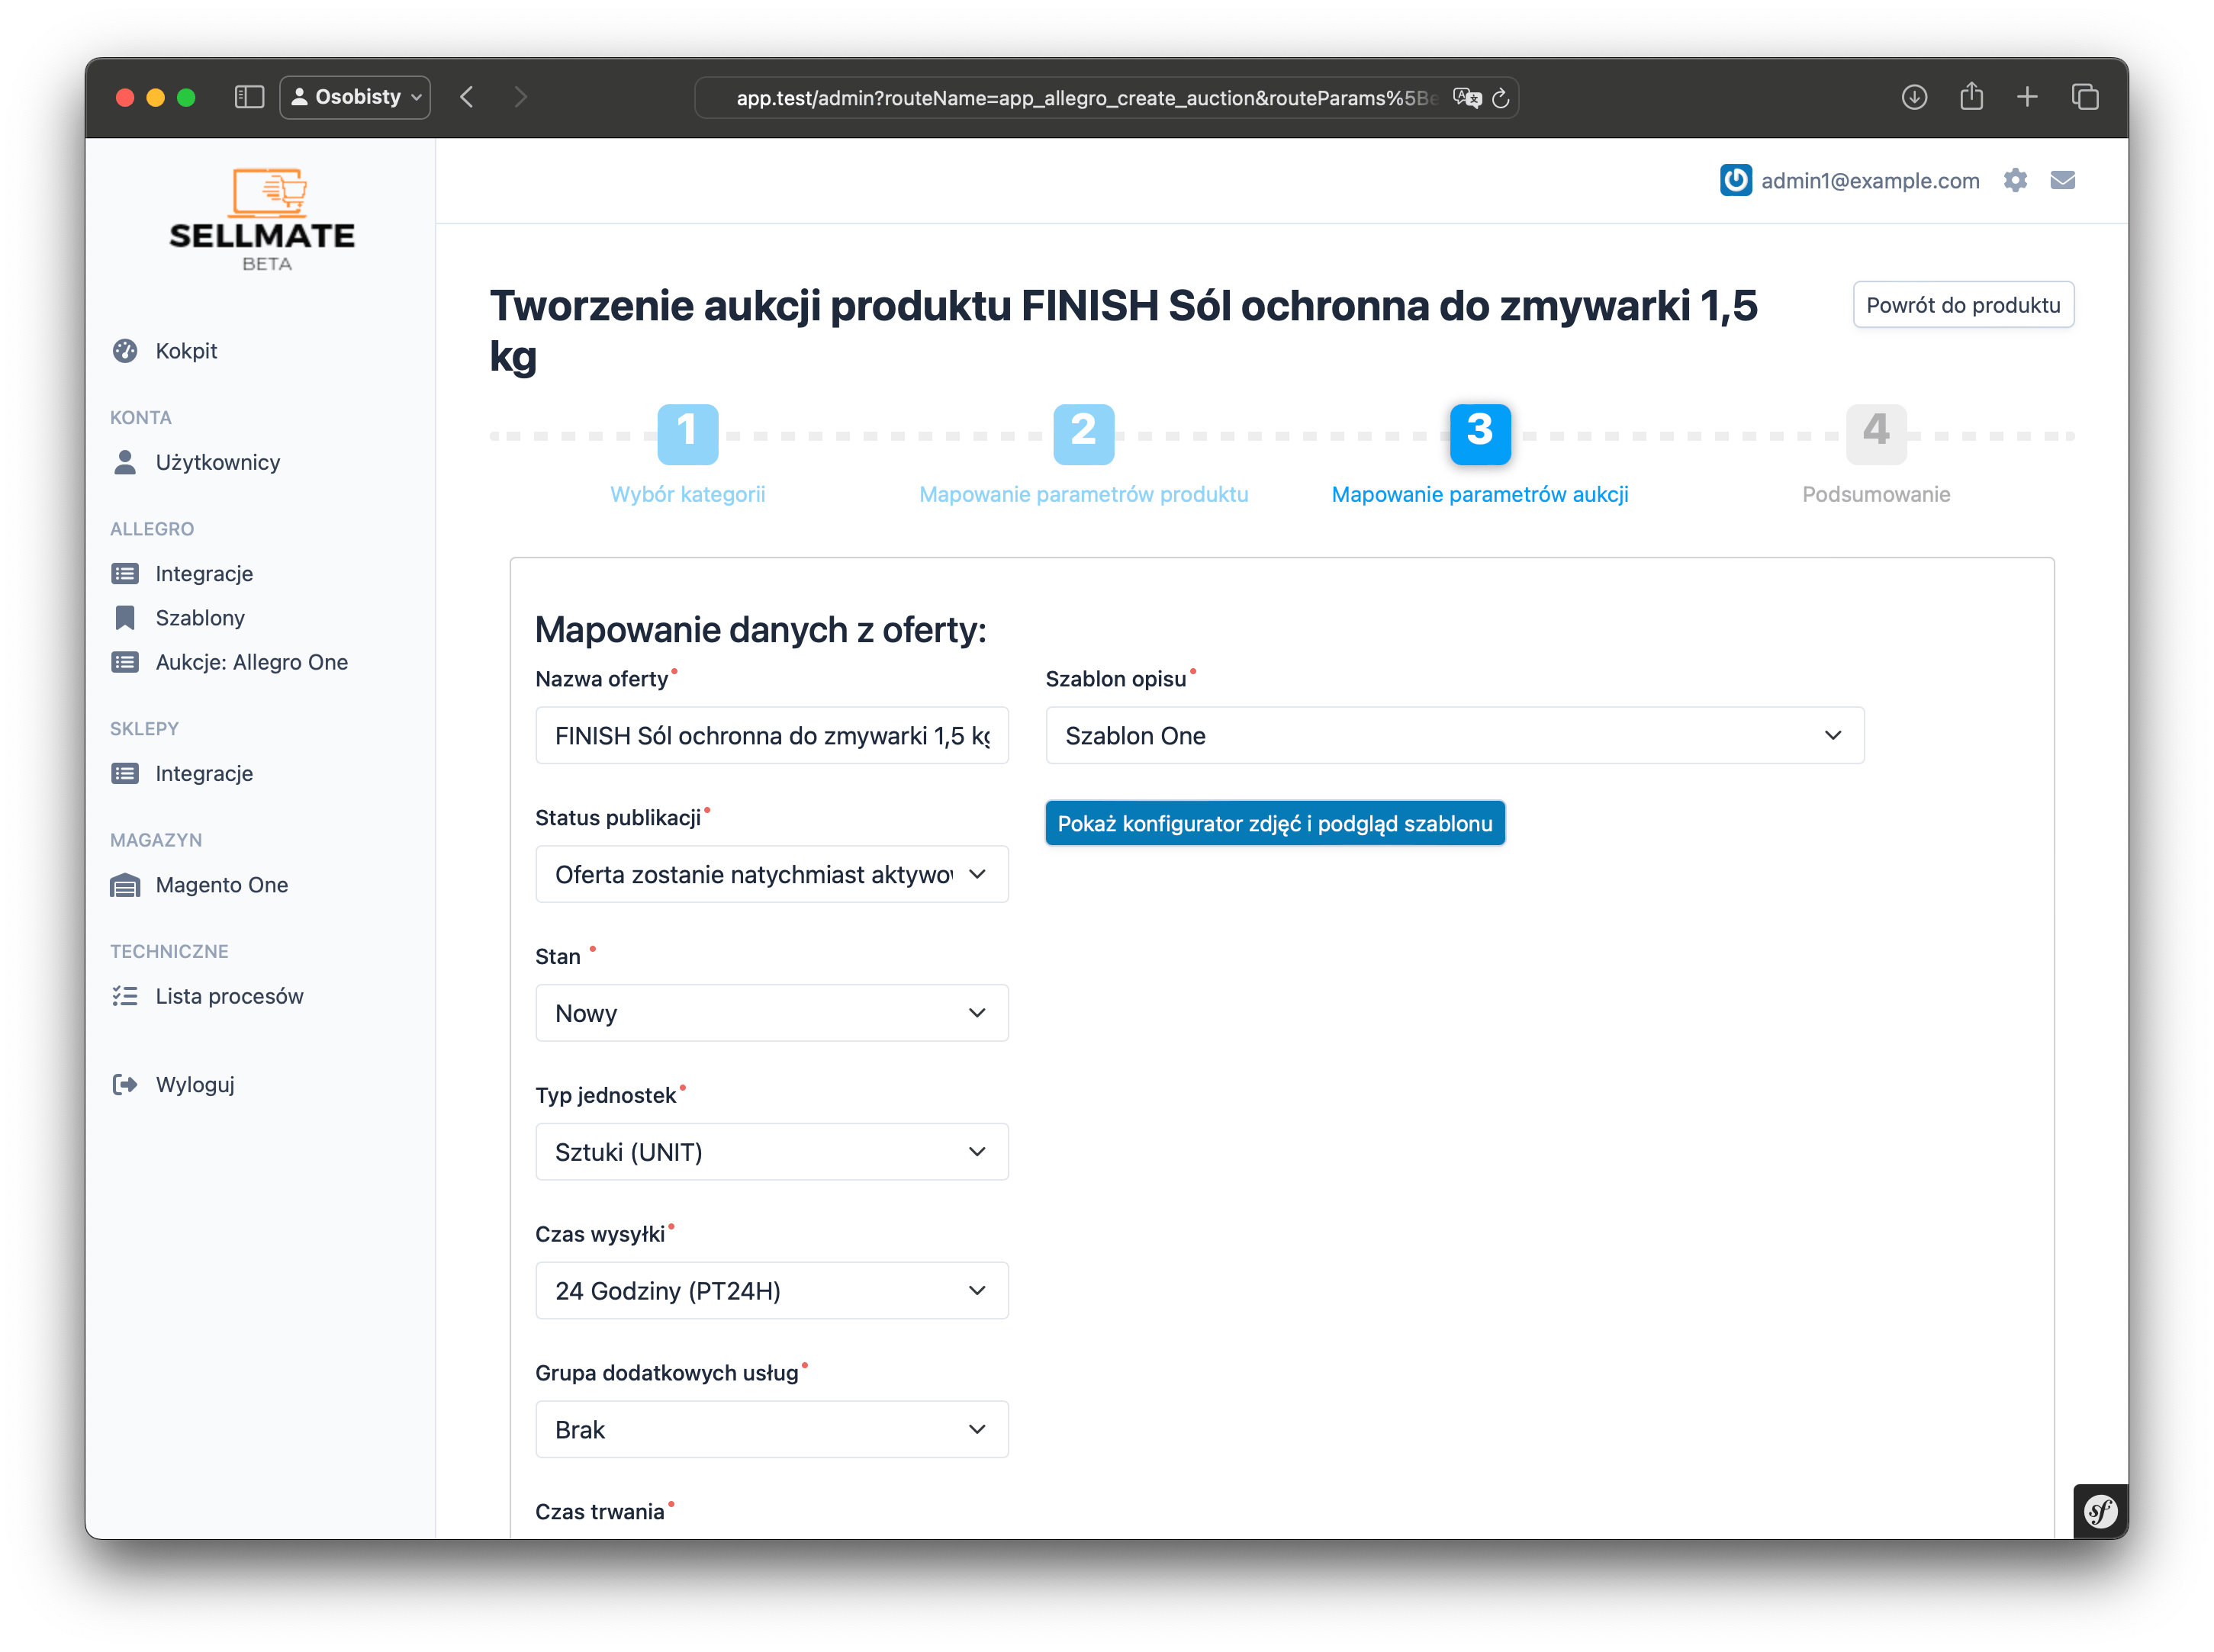Click Pokaż konfigurator zdjęć i podgląd szablonu
The image size is (2214, 1652).
point(1275,823)
